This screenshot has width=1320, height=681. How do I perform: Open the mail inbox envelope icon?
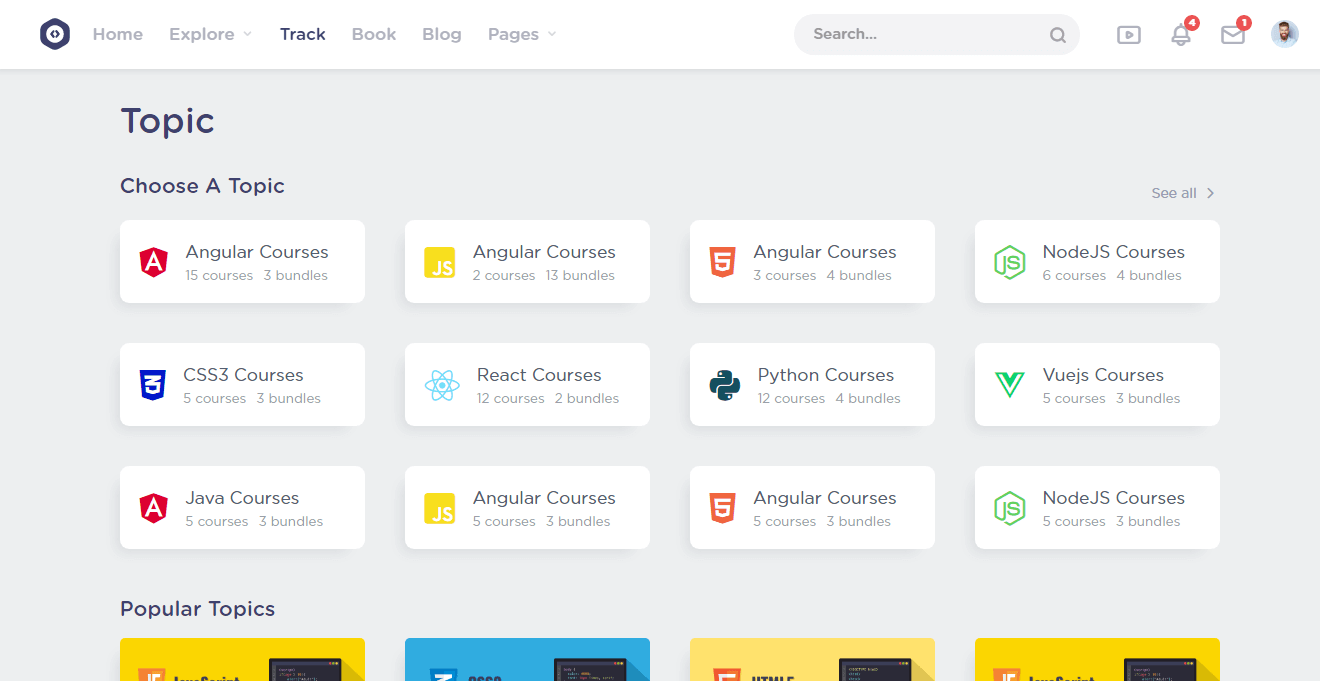(x=1233, y=35)
